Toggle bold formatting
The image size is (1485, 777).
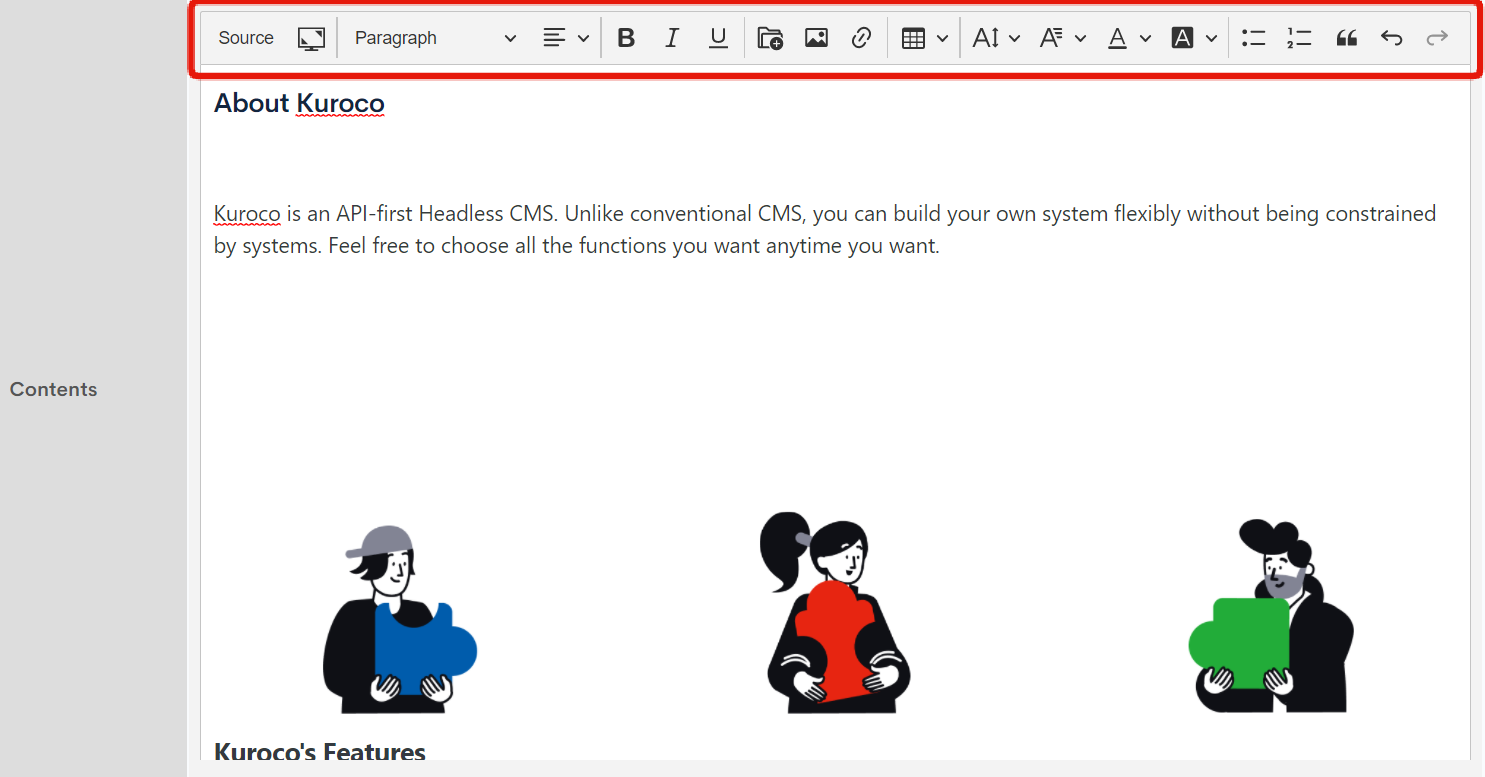tap(626, 38)
